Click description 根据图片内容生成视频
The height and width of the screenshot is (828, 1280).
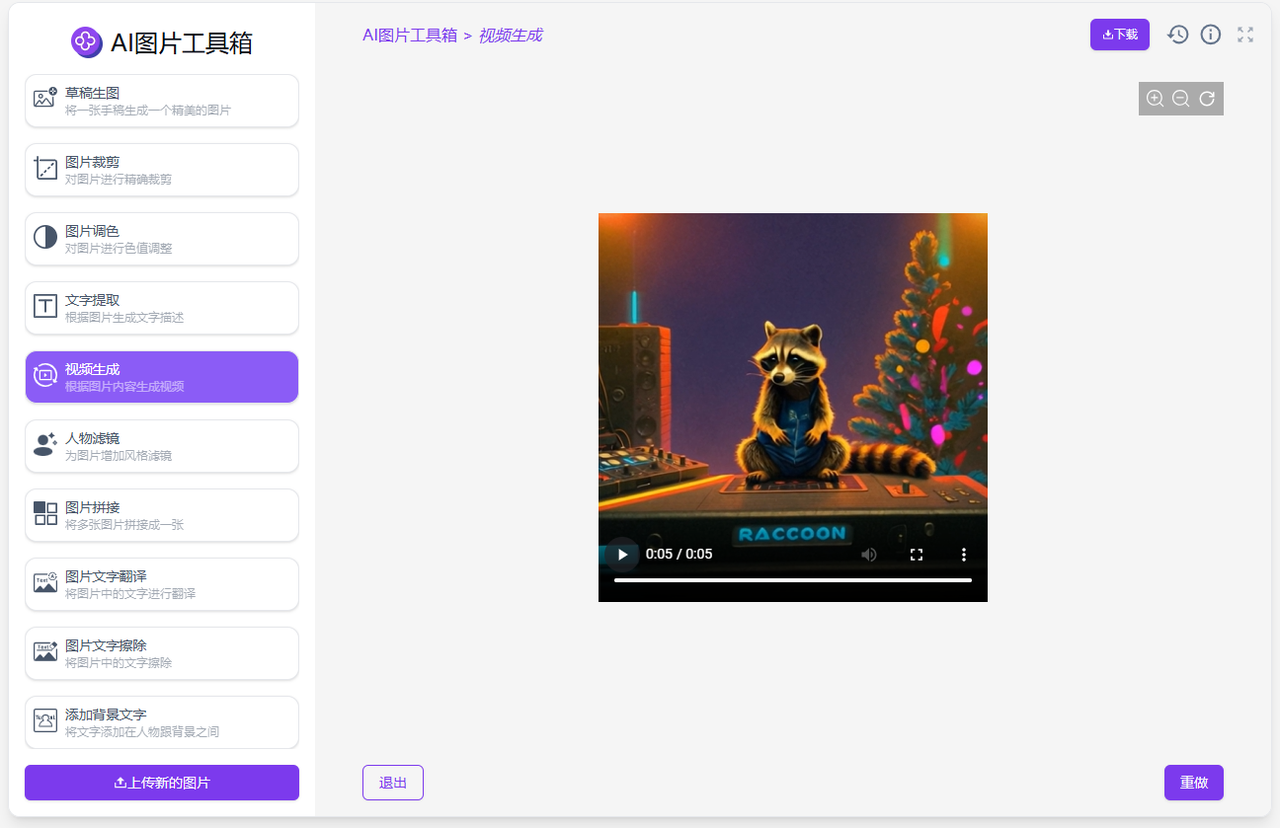[124, 386]
